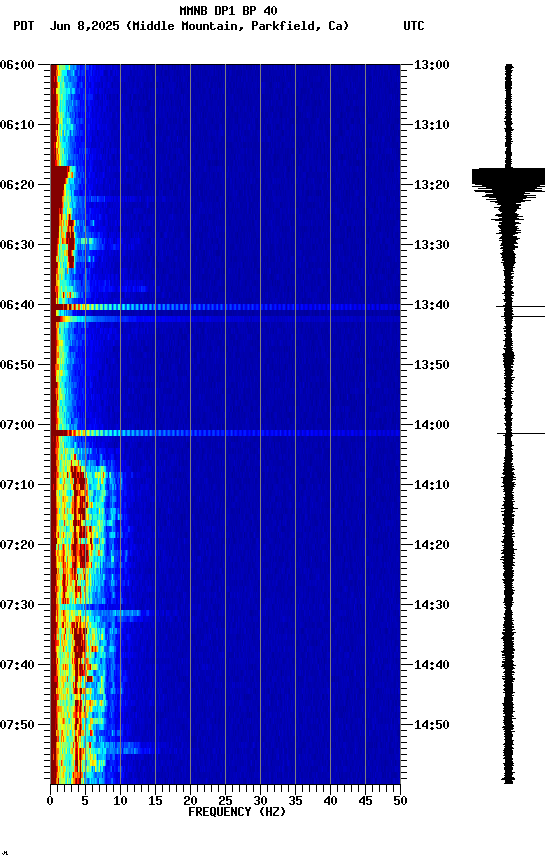Click the "UTC" time zone label
Image resolution: width=552 pixels, height=864 pixels.
tap(414, 26)
